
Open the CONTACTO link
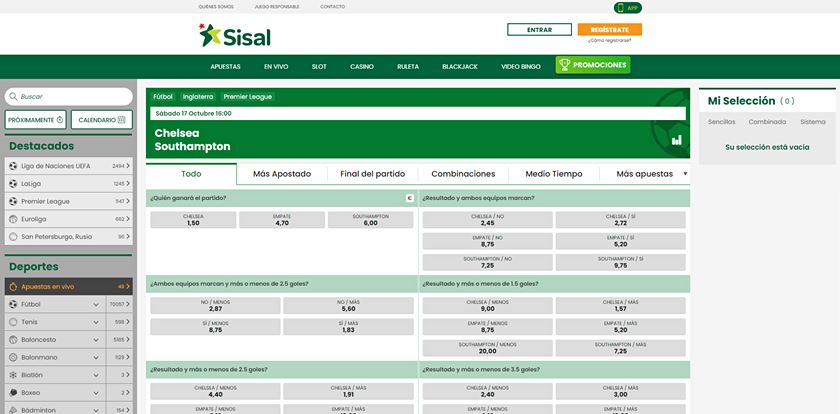pos(333,7)
